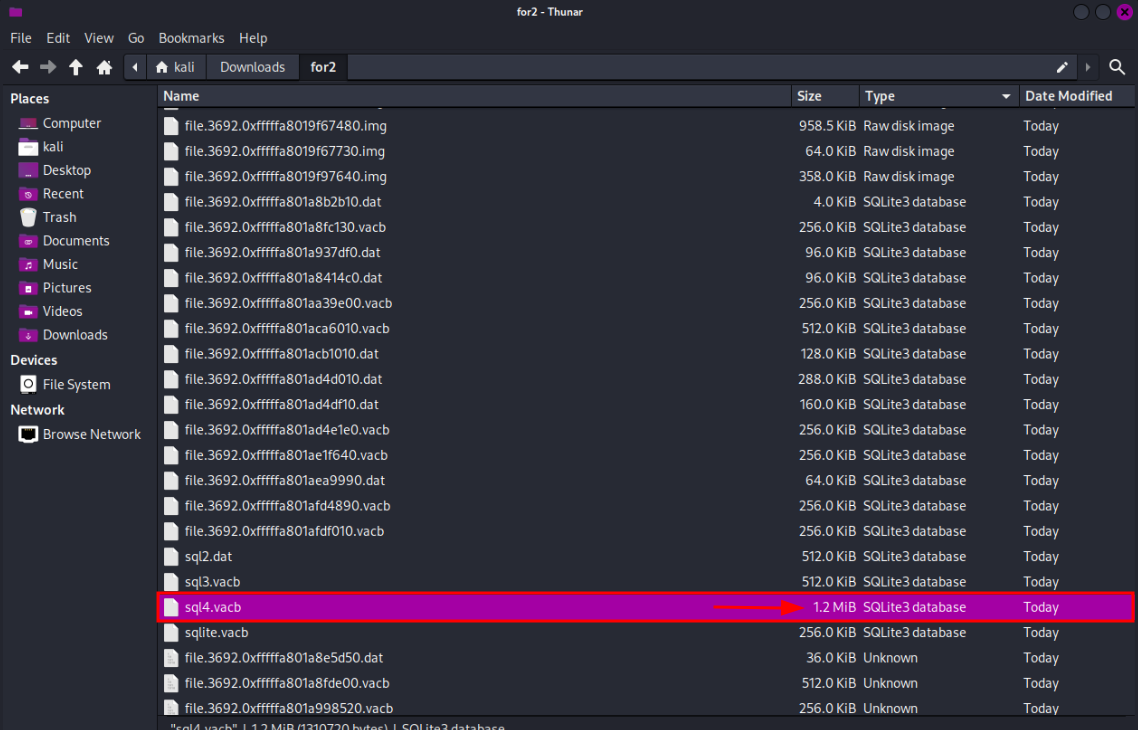The width and height of the screenshot is (1138, 730).
Task: Select file.3692.0xfffffa8019f67480.img
Action: pyautogui.click(x=646, y=126)
